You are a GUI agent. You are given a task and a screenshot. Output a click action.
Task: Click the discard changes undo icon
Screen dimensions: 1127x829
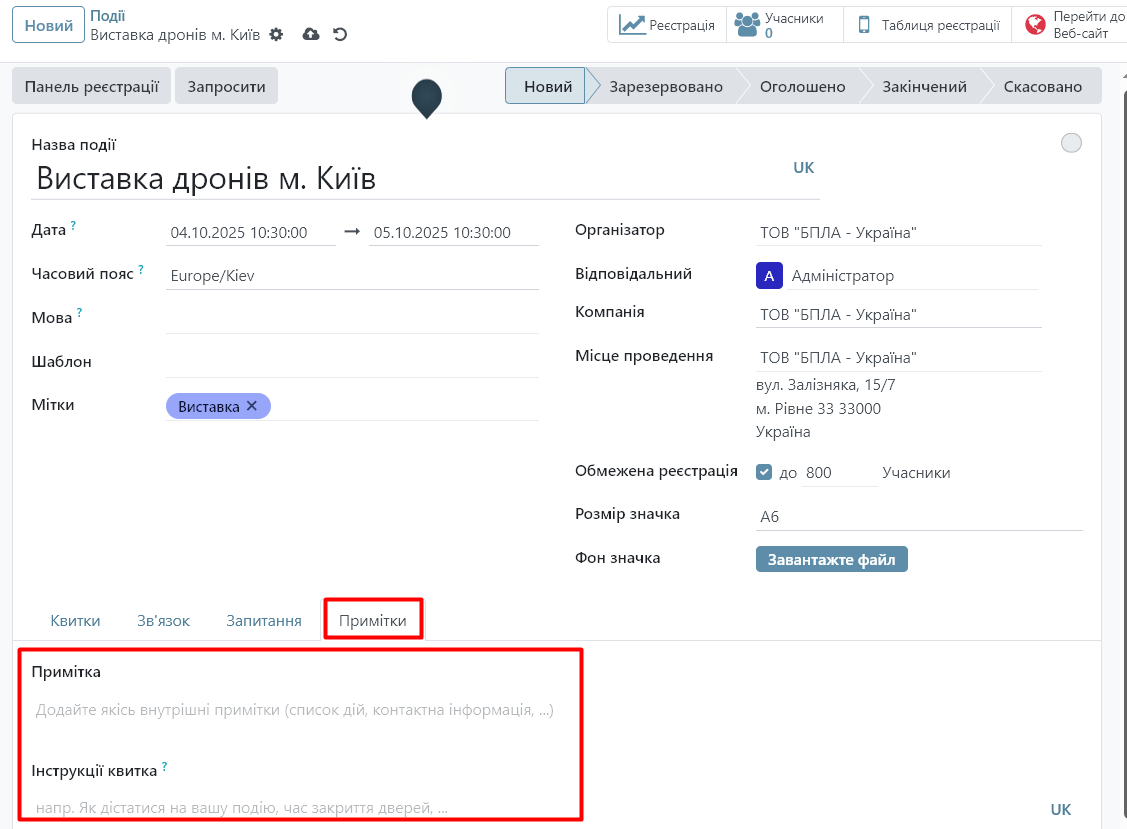pos(340,35)
